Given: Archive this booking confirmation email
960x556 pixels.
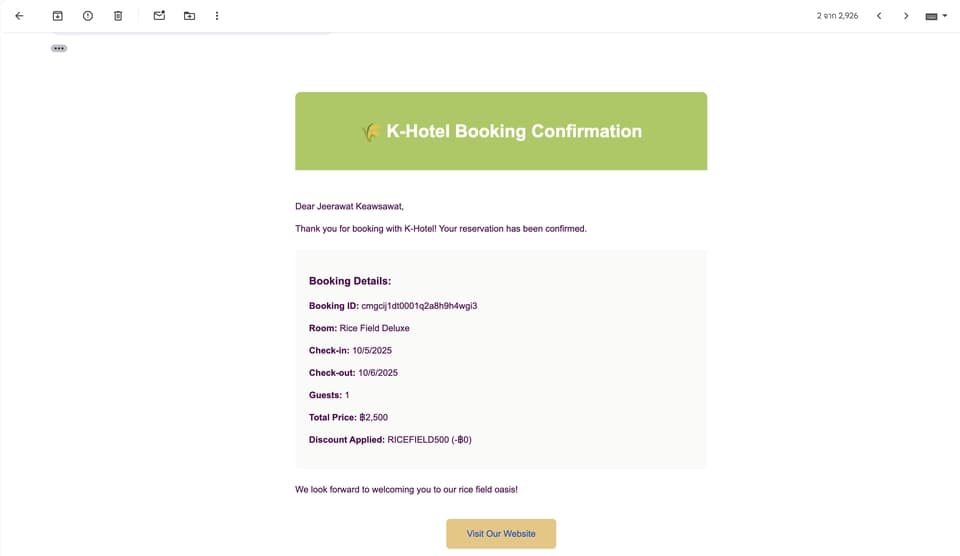Looking at the screenshot, I should [58, 16].
